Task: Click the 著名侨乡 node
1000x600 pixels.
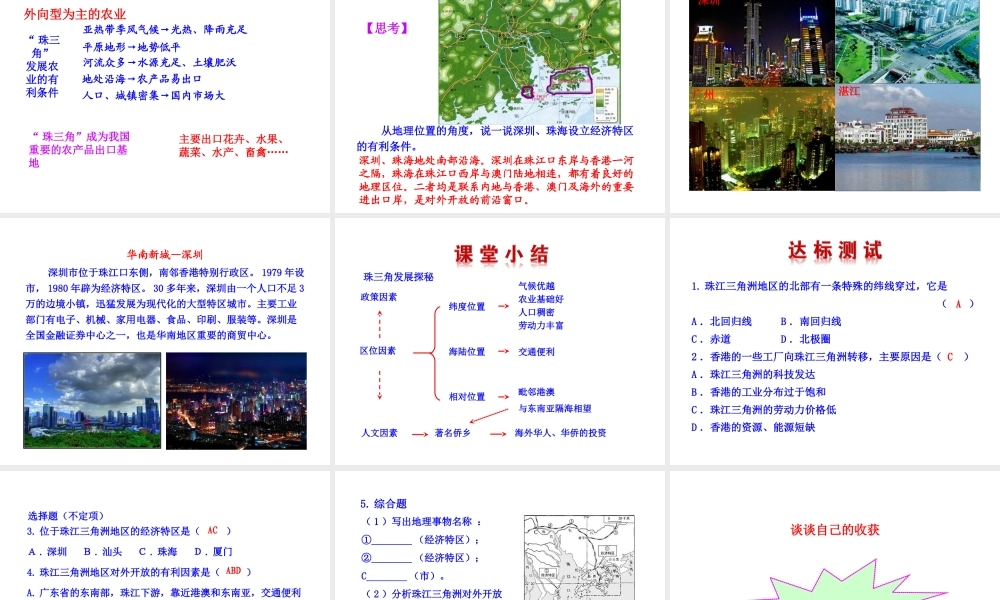Action: tap(453, 433)
